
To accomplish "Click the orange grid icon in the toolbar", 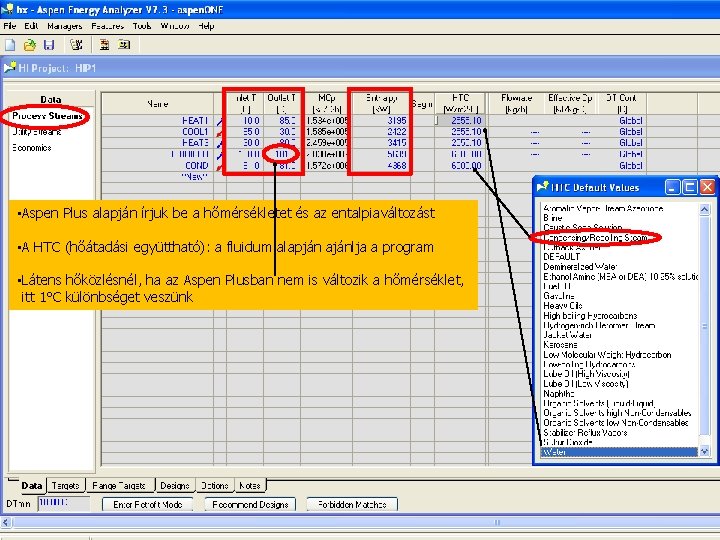I will coord(104,45).
